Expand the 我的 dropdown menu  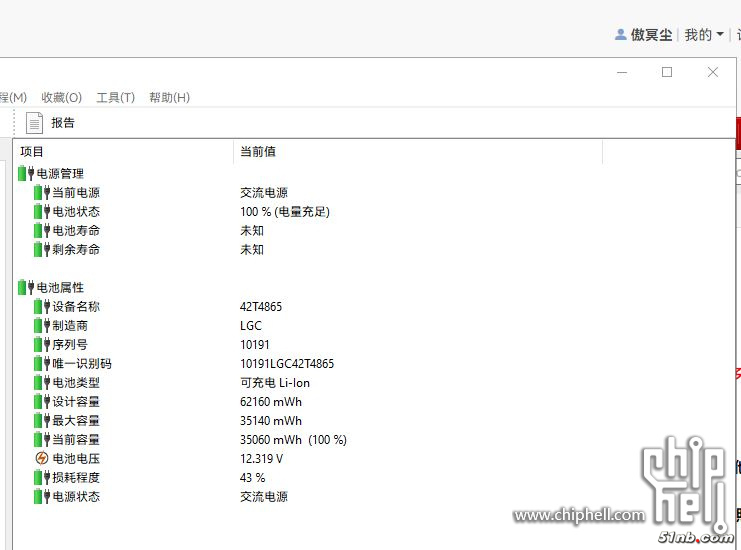pyautogui.click(x=704, y=34)
